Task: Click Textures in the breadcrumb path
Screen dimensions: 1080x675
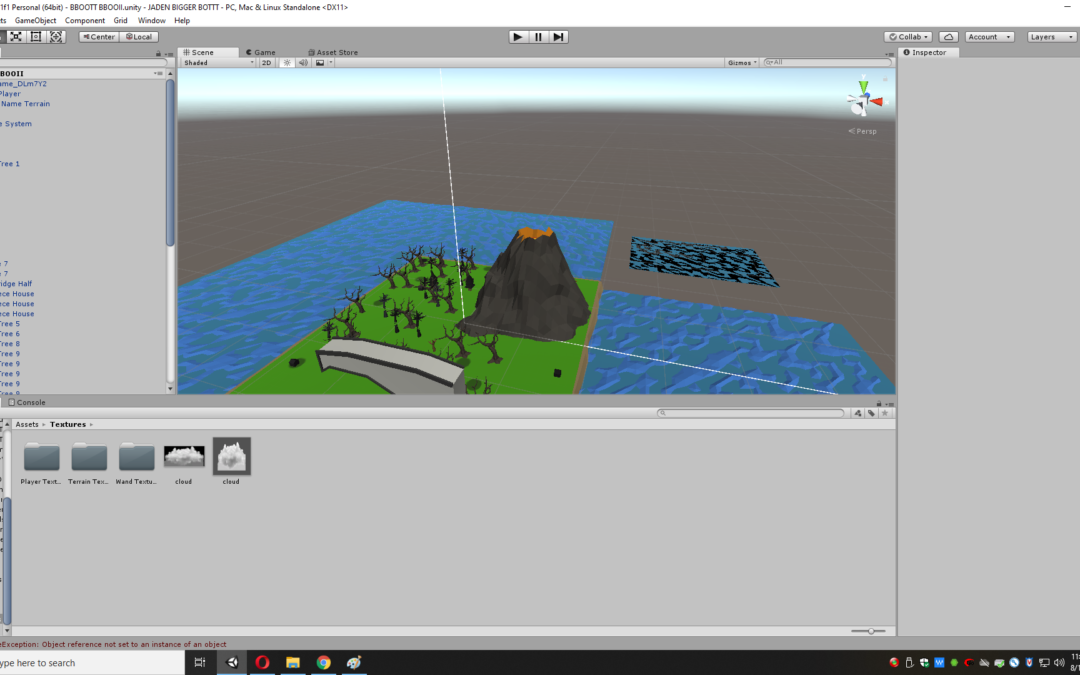Action: coord(68,424)
